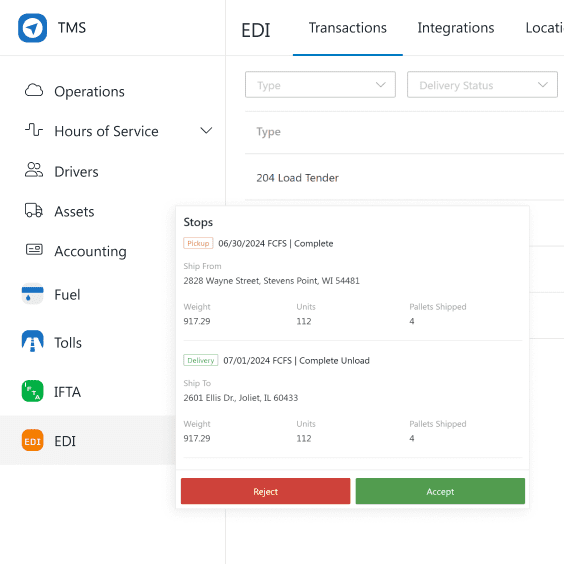
Task: Accept the load tender
Action: tap(440, 491)
